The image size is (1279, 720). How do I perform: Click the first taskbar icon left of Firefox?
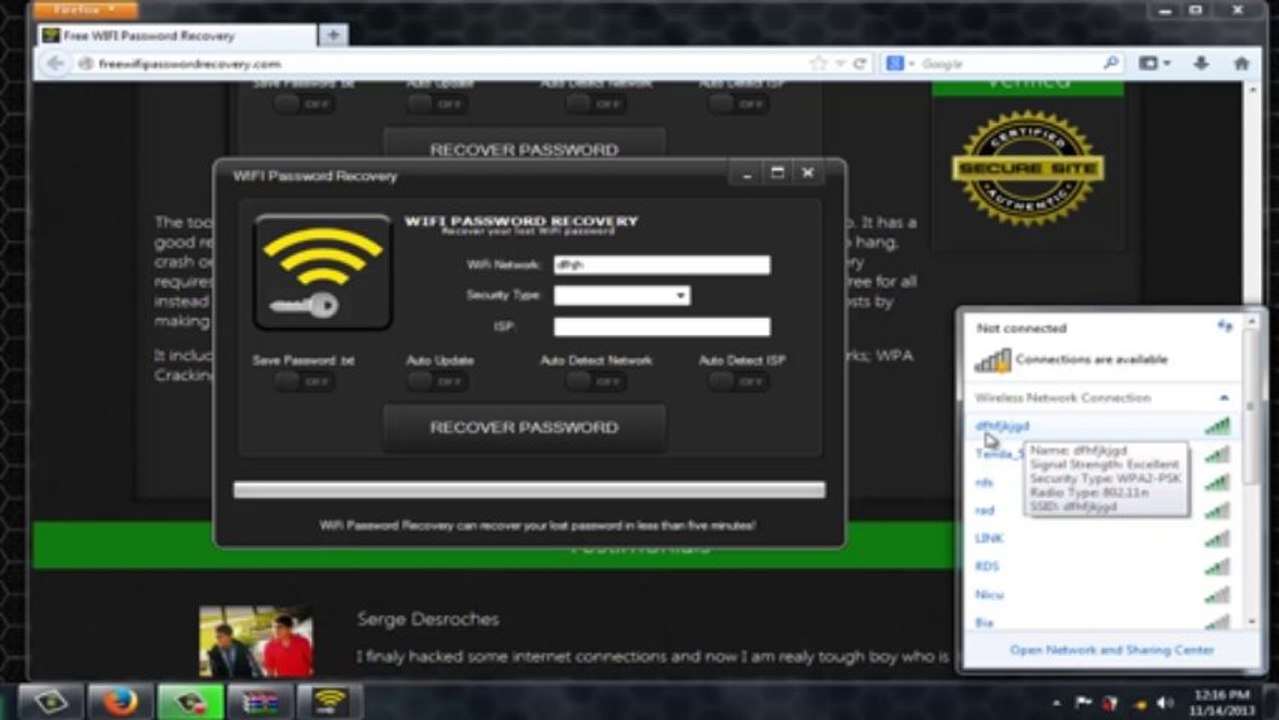tap(49, 701)
